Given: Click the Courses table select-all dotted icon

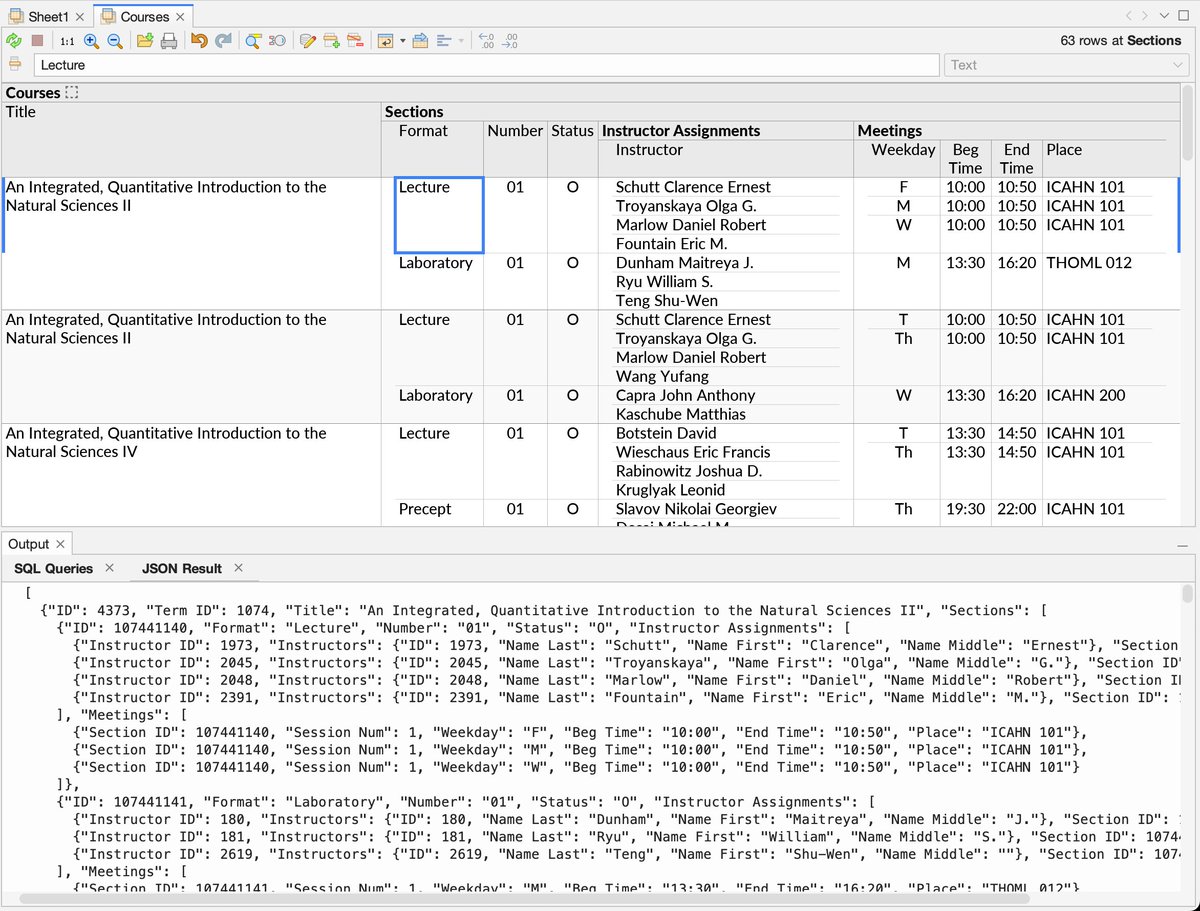Looking at the screenshot, I should pos(71,92).
